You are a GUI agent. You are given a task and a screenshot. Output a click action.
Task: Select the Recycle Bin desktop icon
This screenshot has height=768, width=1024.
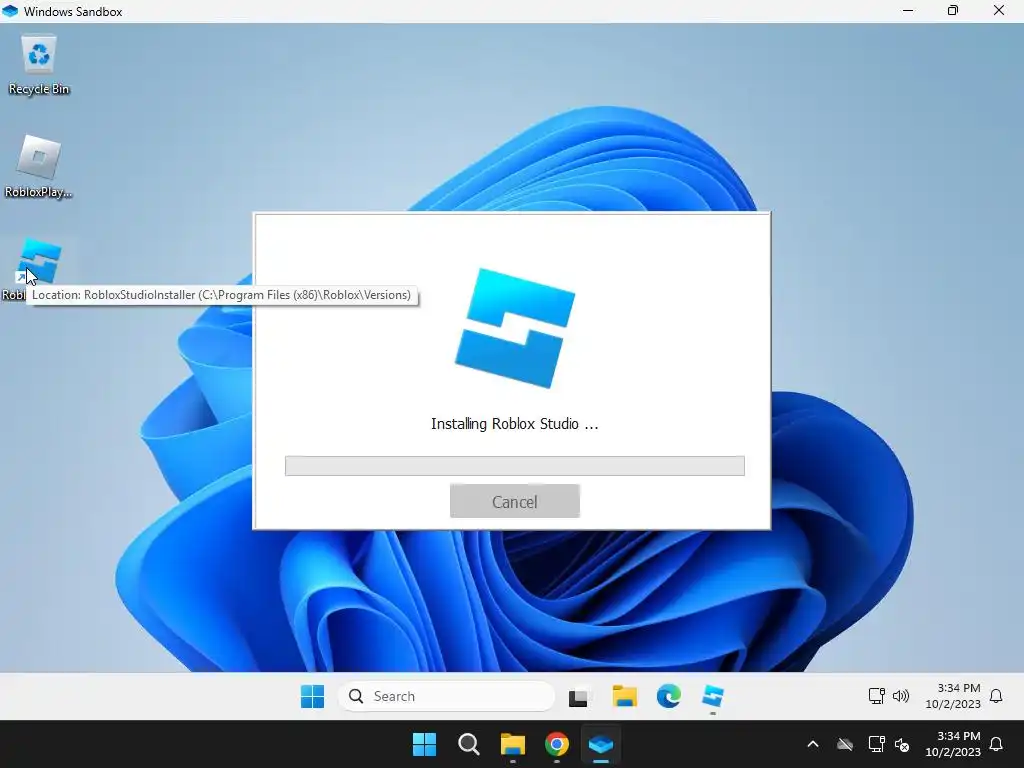[x=39, y=65]
